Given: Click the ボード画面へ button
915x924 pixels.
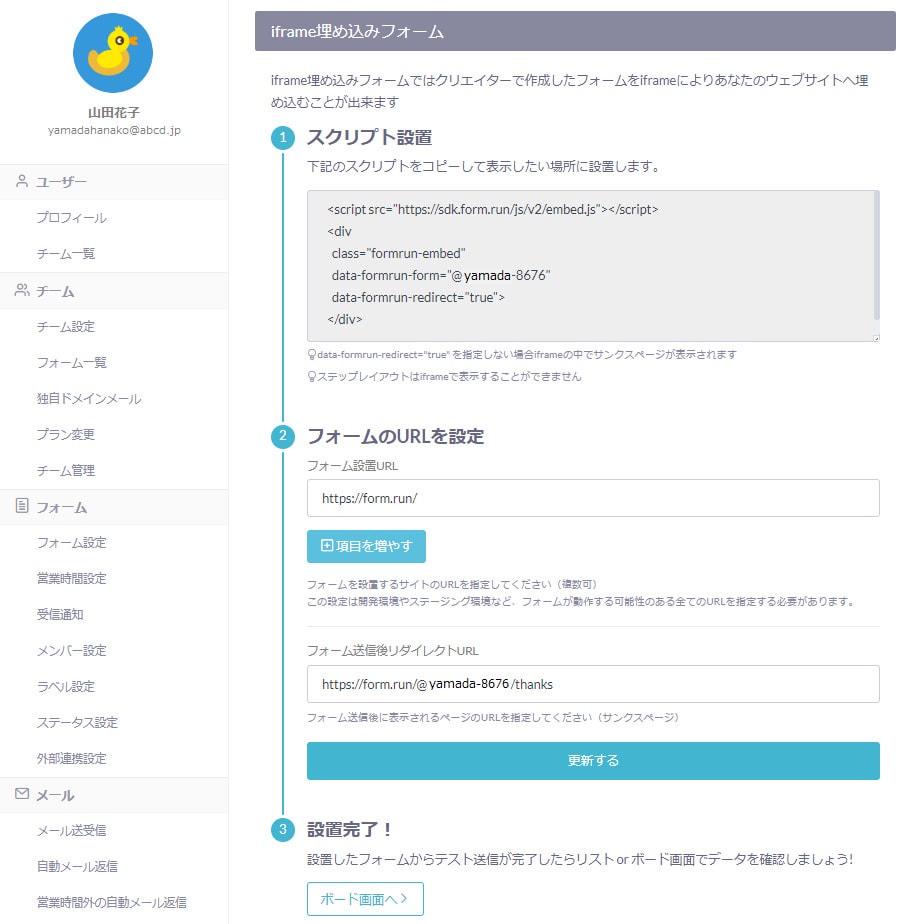Looking at the screenshot, I should point(365,899).
